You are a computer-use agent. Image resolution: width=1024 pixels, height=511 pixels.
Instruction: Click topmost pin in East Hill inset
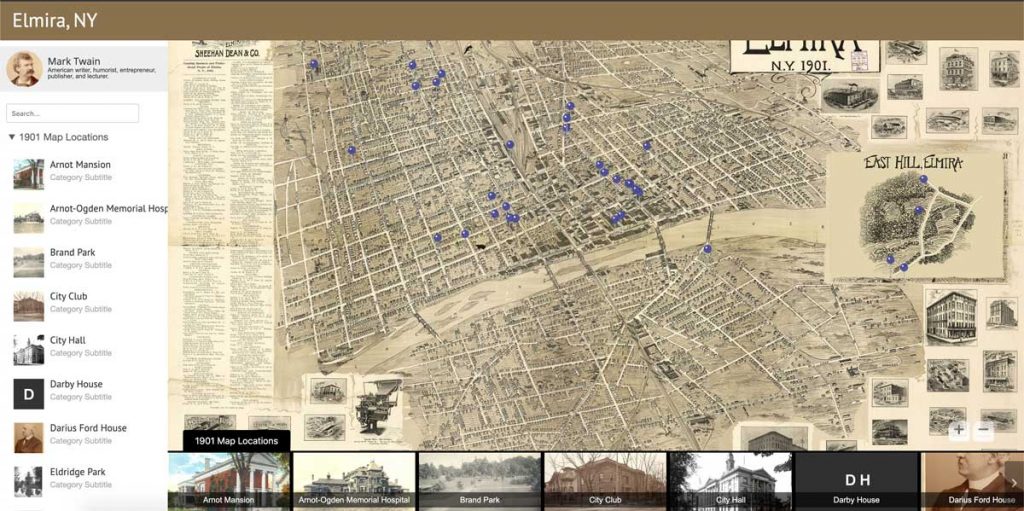pos(923,179)
